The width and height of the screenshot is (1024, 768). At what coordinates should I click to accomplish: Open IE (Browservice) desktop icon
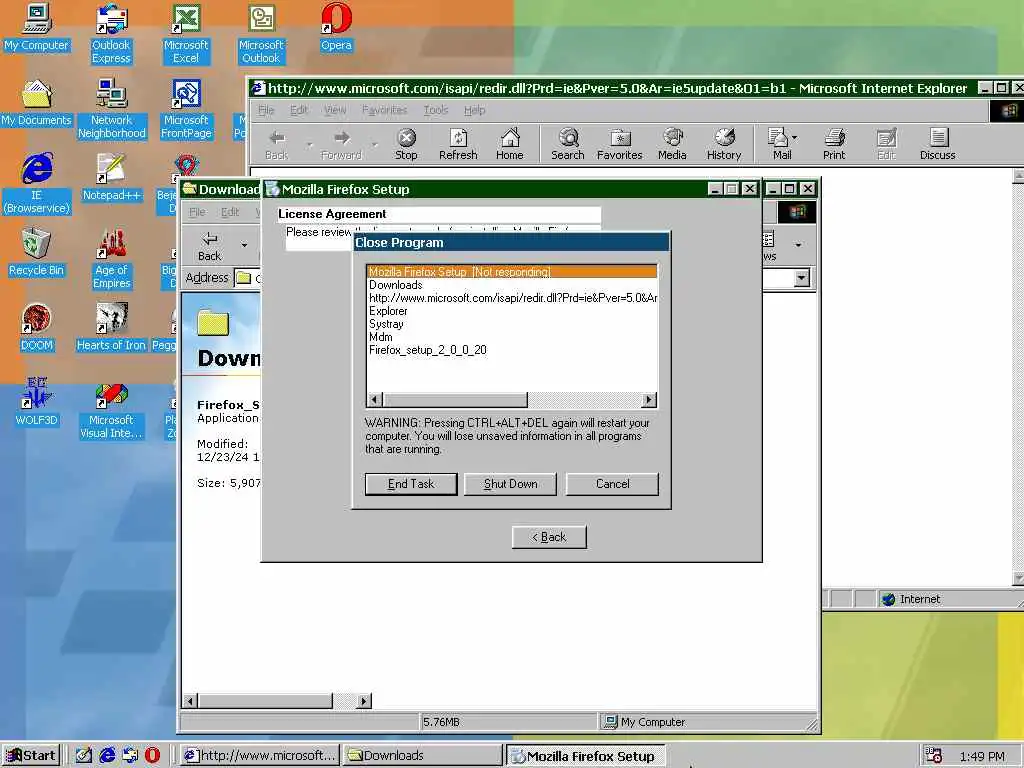pyautogui.click(x=37, y=184)
